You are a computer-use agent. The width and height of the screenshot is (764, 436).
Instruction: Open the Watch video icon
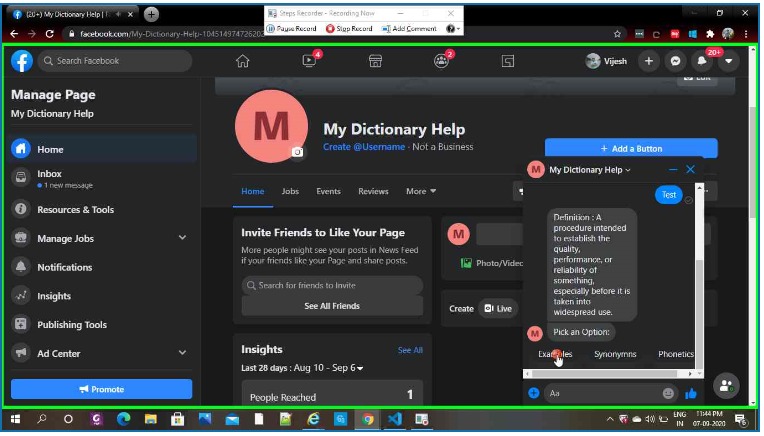pos(309,61)
